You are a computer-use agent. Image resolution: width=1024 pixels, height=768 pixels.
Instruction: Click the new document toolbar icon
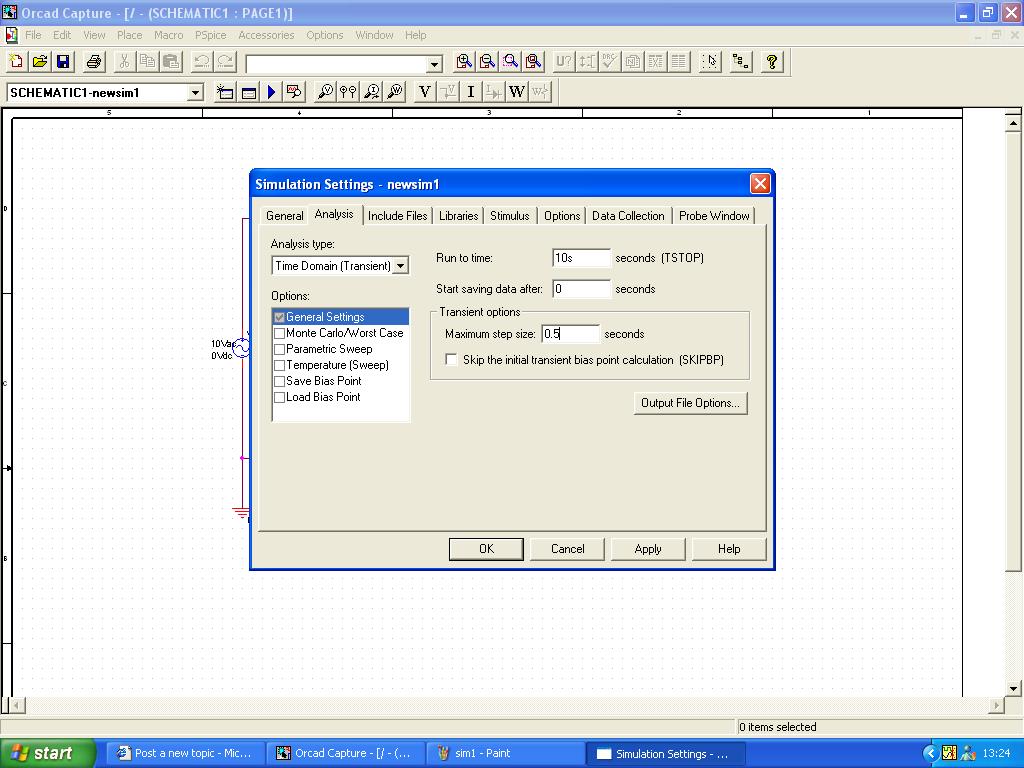[x=16, y=61]
